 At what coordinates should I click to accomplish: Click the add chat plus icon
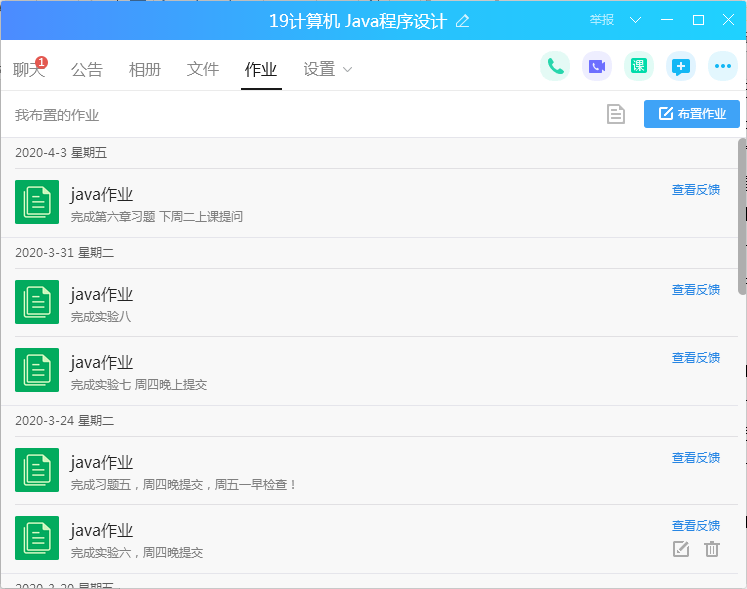(681, 67)
